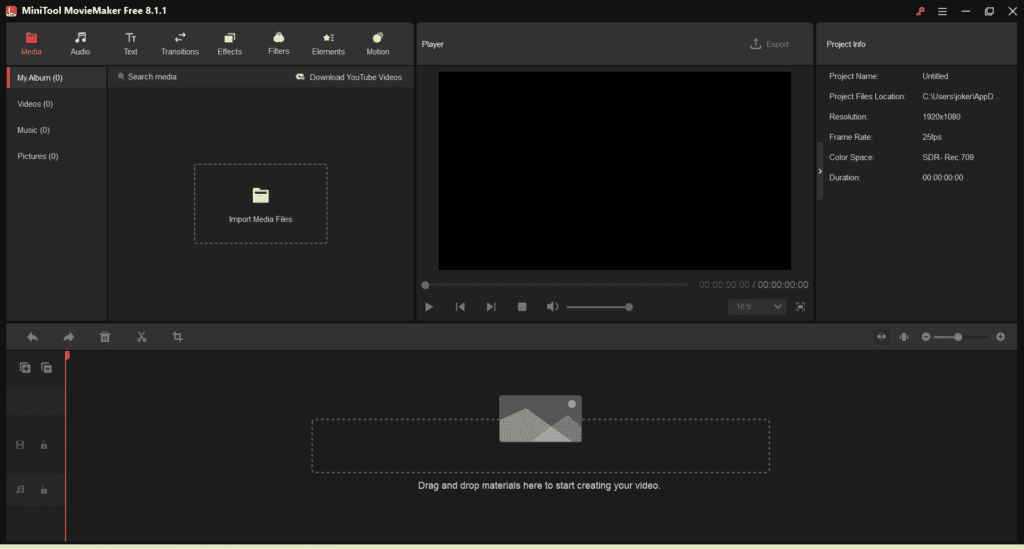Mute the player volume speaker icon
This screenshot has width=1024, height=549.
552,307
